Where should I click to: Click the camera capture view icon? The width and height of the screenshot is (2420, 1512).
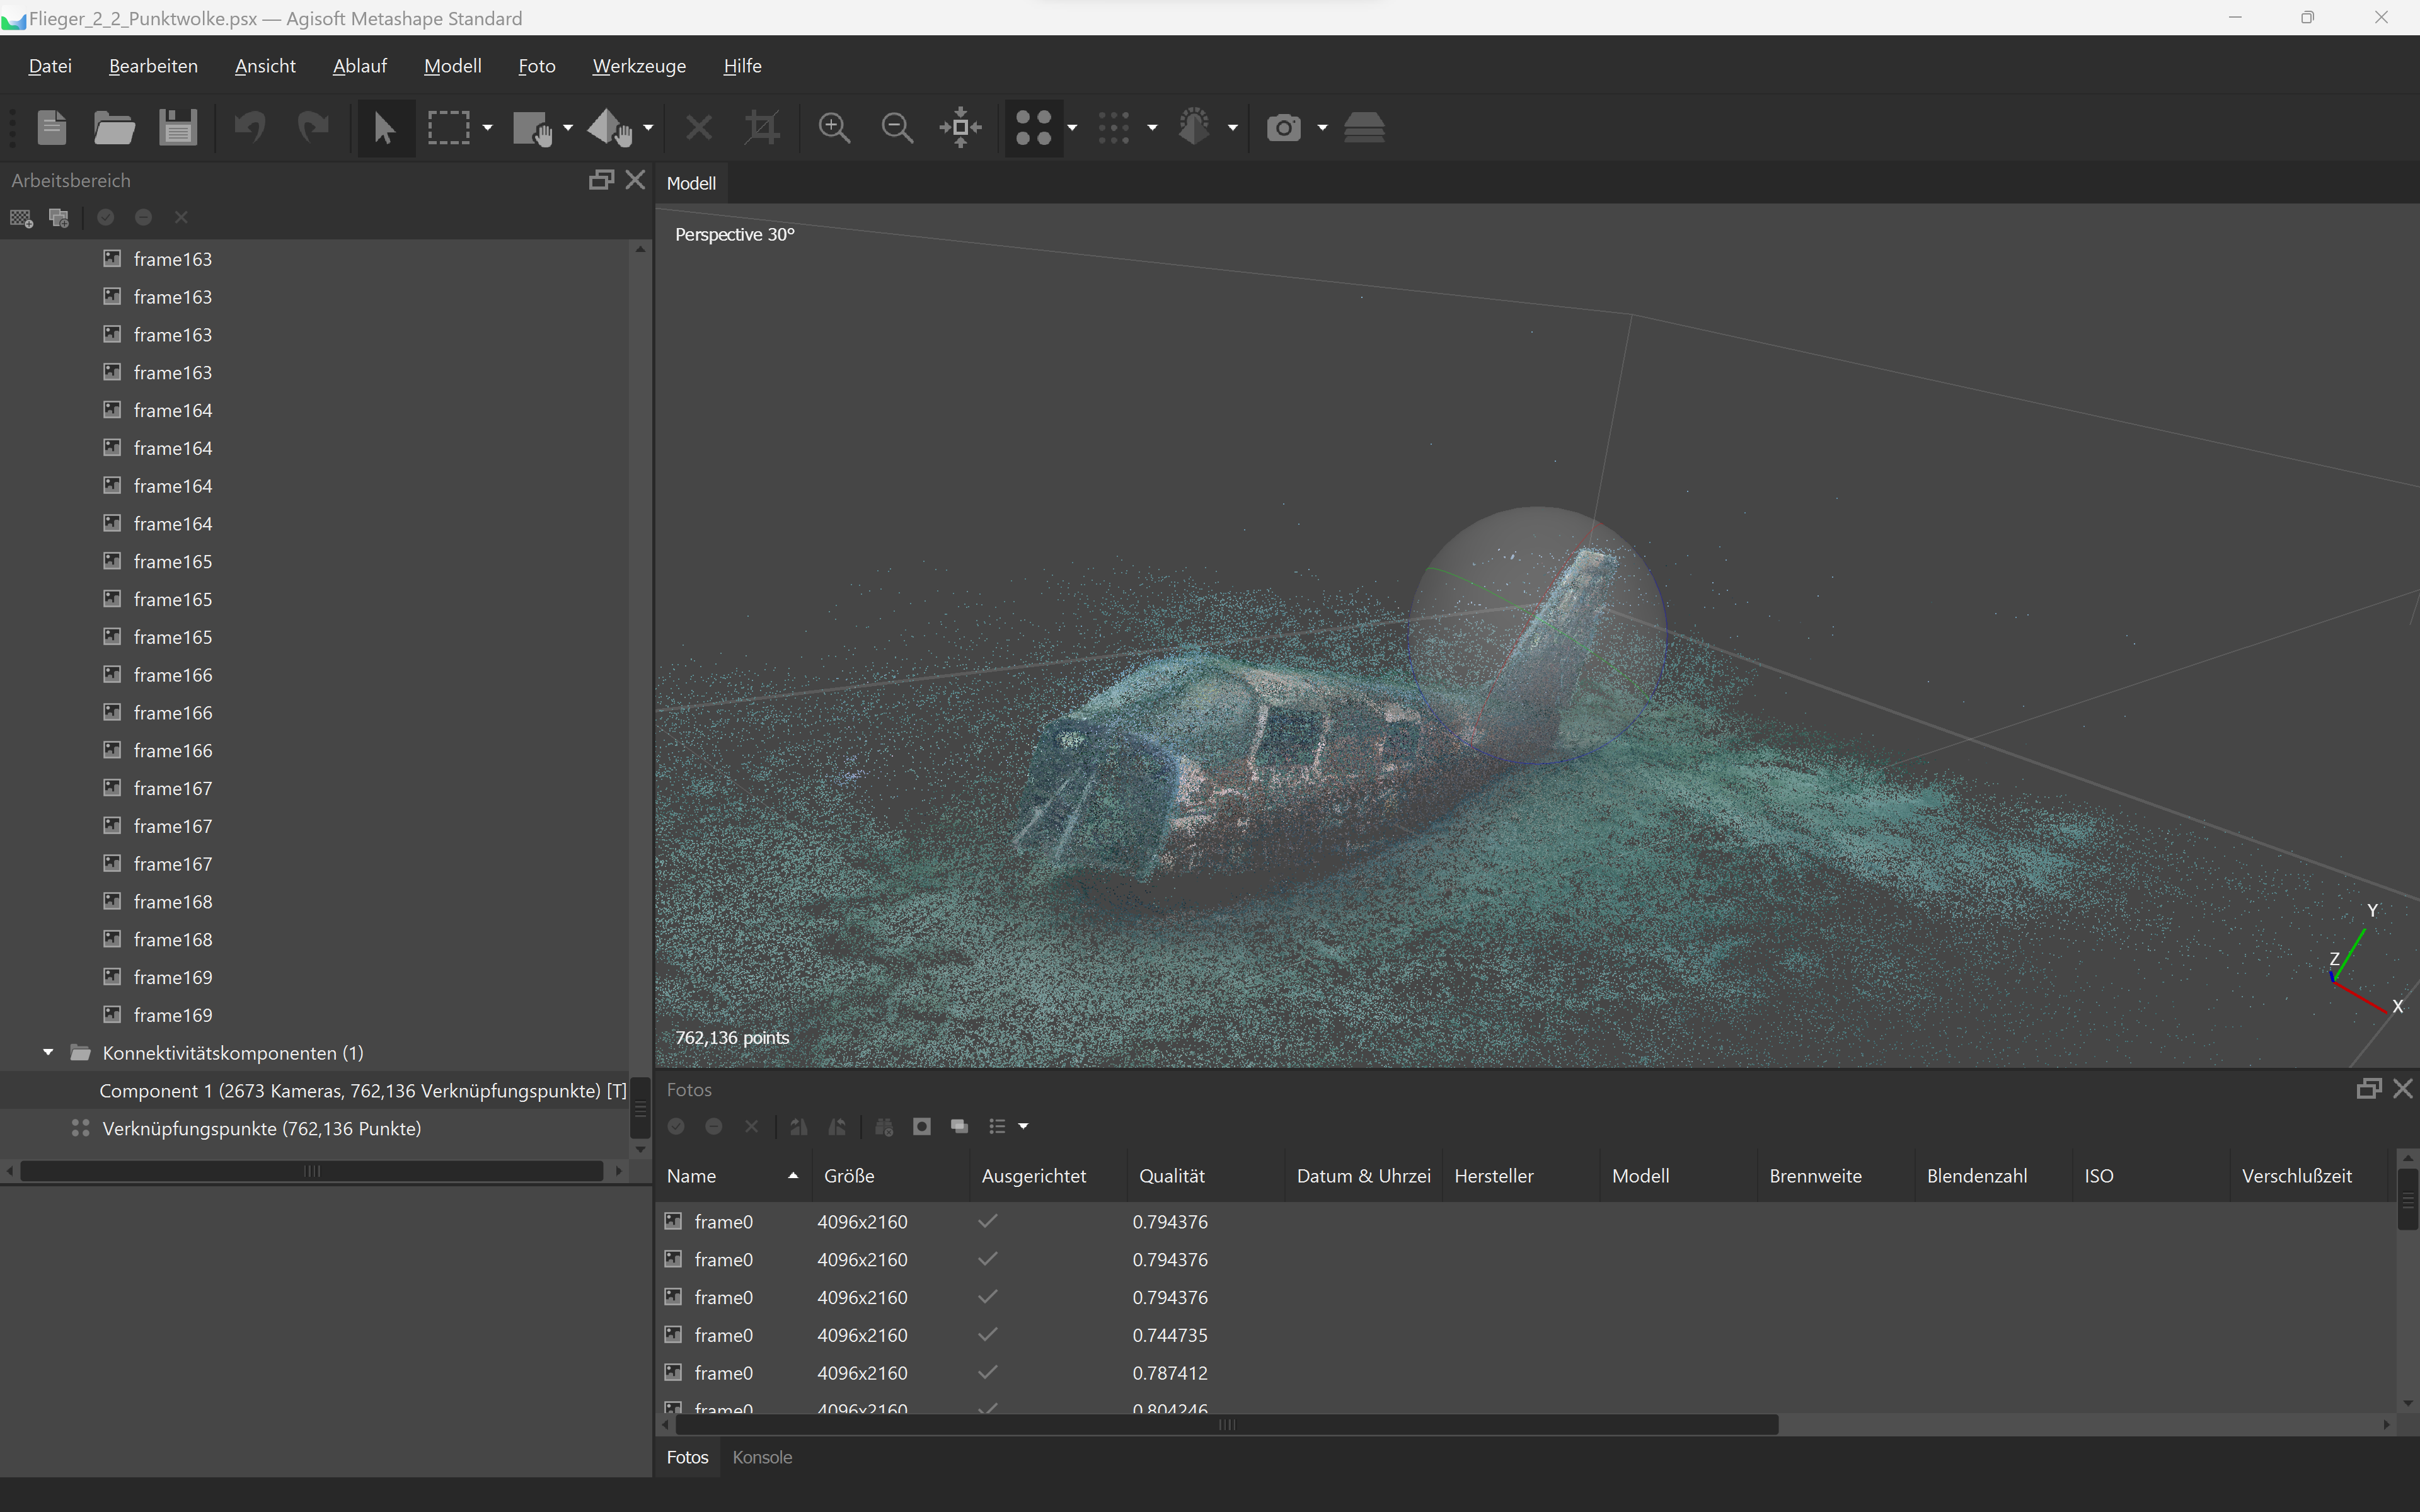[1284, 128]
